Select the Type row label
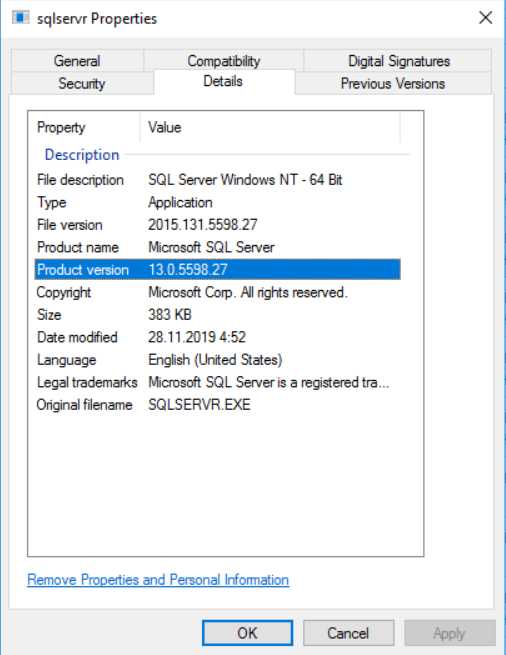 (51, 203)
